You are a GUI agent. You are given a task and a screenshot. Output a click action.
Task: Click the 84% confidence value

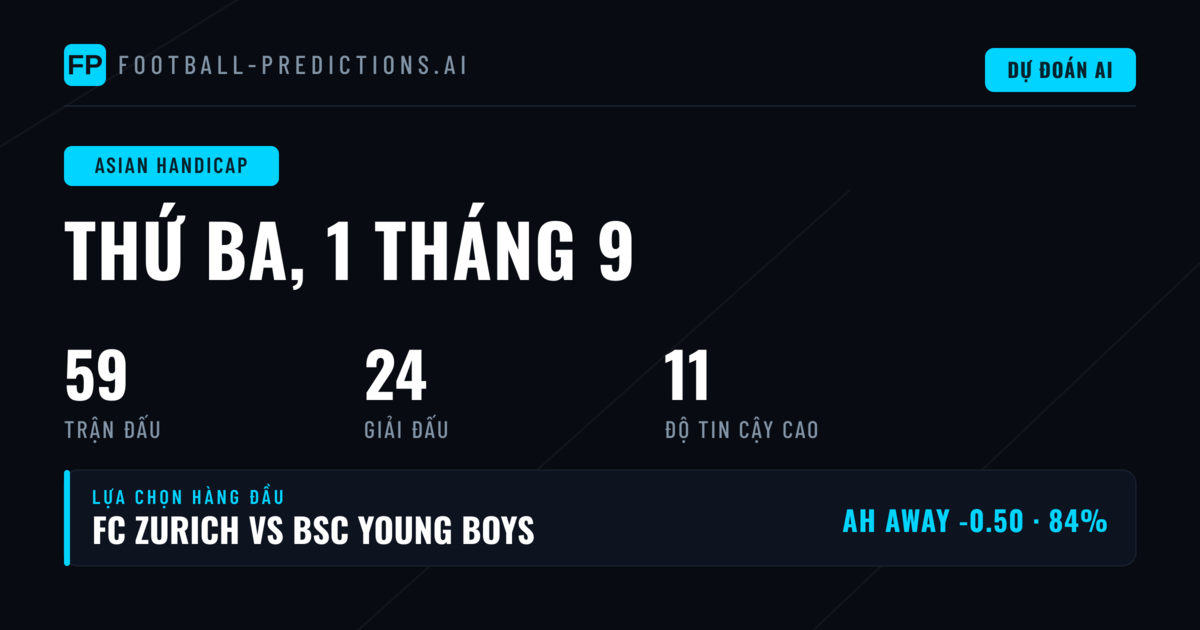click(x=1078, y=521)
